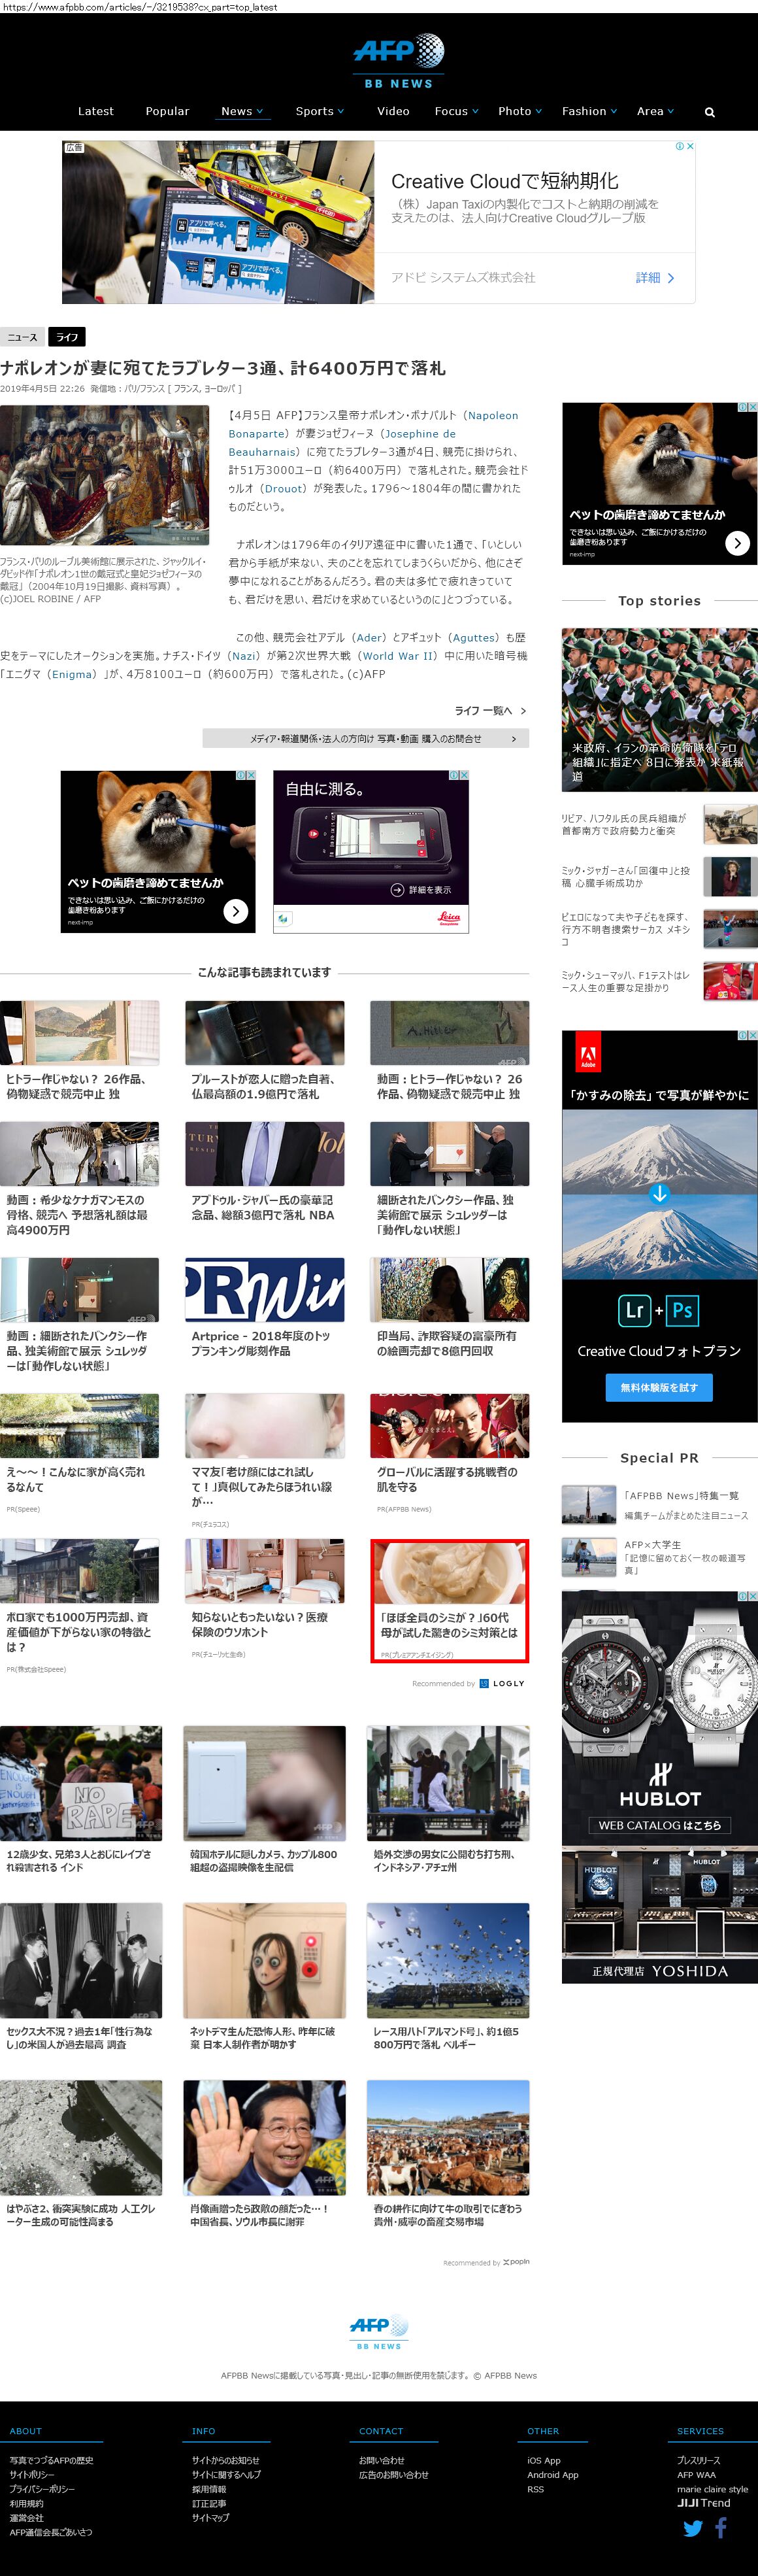Open the 利用規約 footer link
The height and width of the screenshot is (2576, 758).
coord(26,2503)
